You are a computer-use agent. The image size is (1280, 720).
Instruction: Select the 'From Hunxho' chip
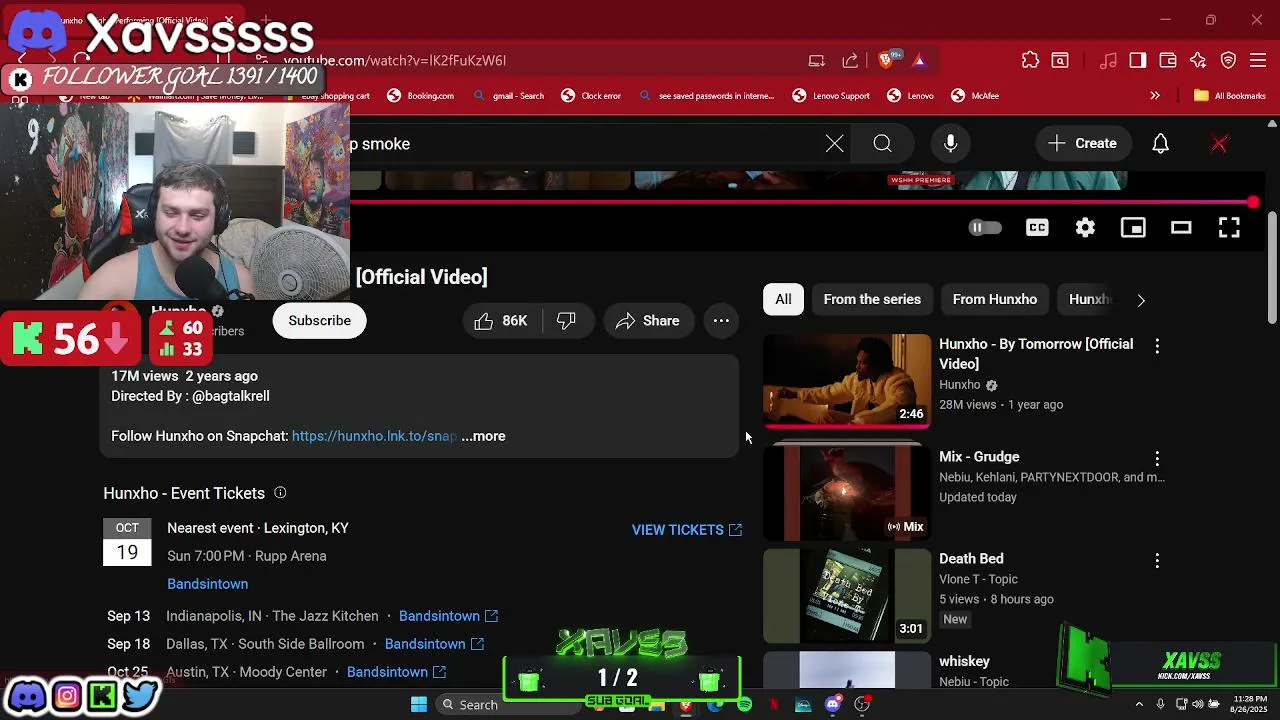[x=995, y=299]
